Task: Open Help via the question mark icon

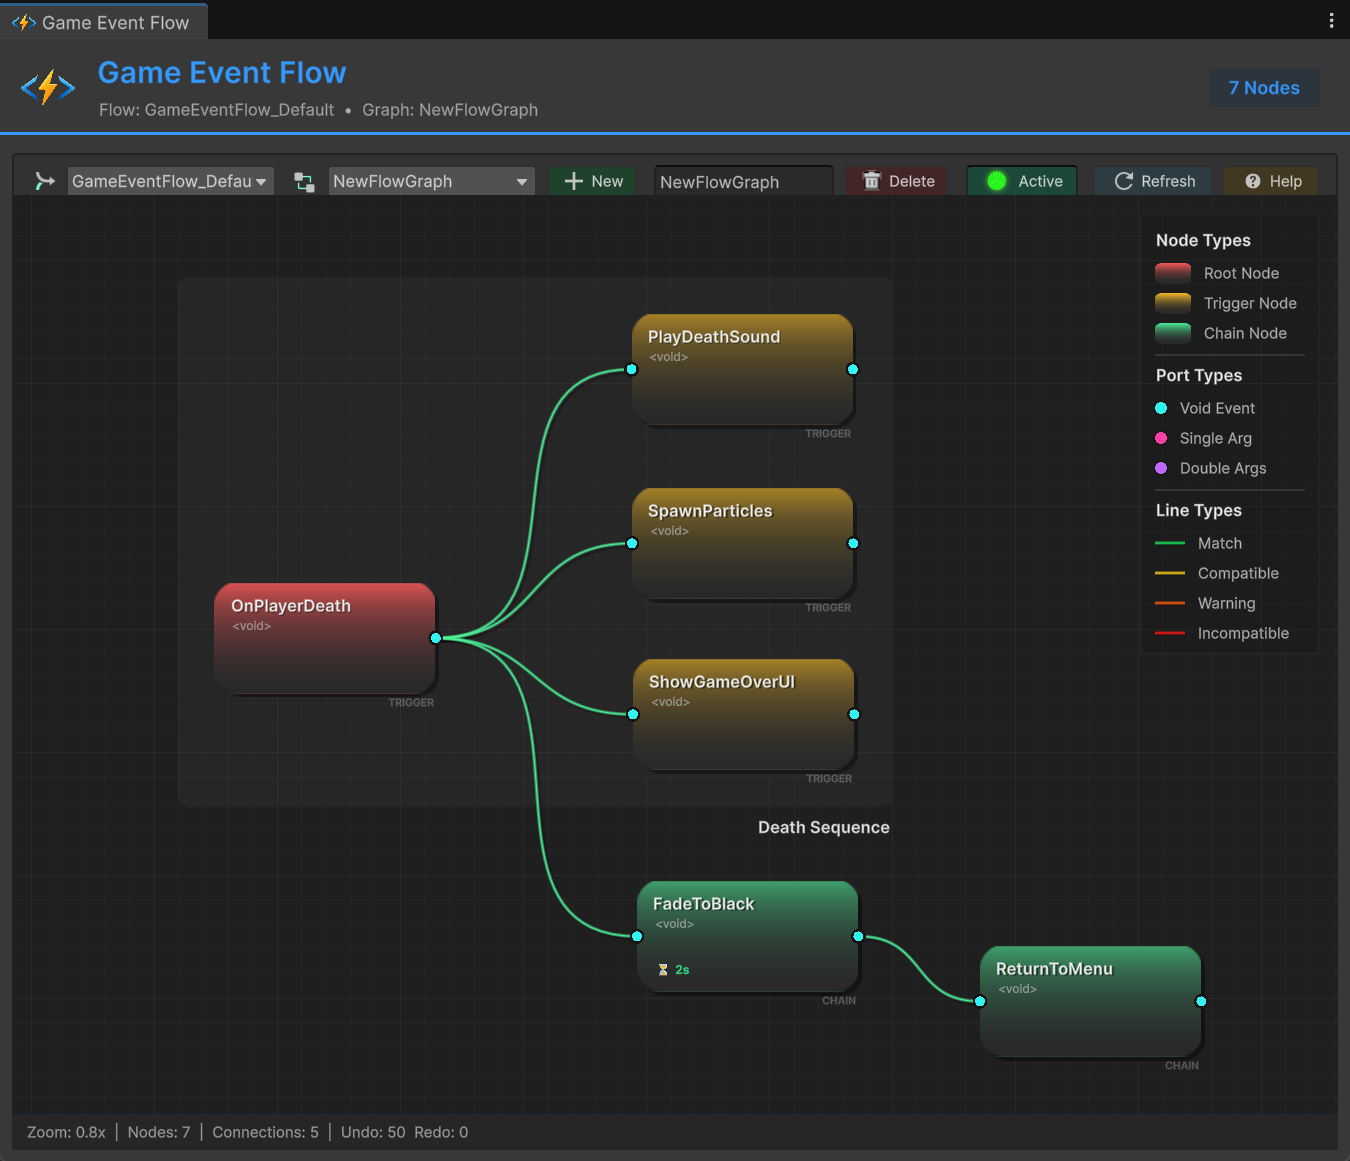Action: click(x=1254, y=181)
